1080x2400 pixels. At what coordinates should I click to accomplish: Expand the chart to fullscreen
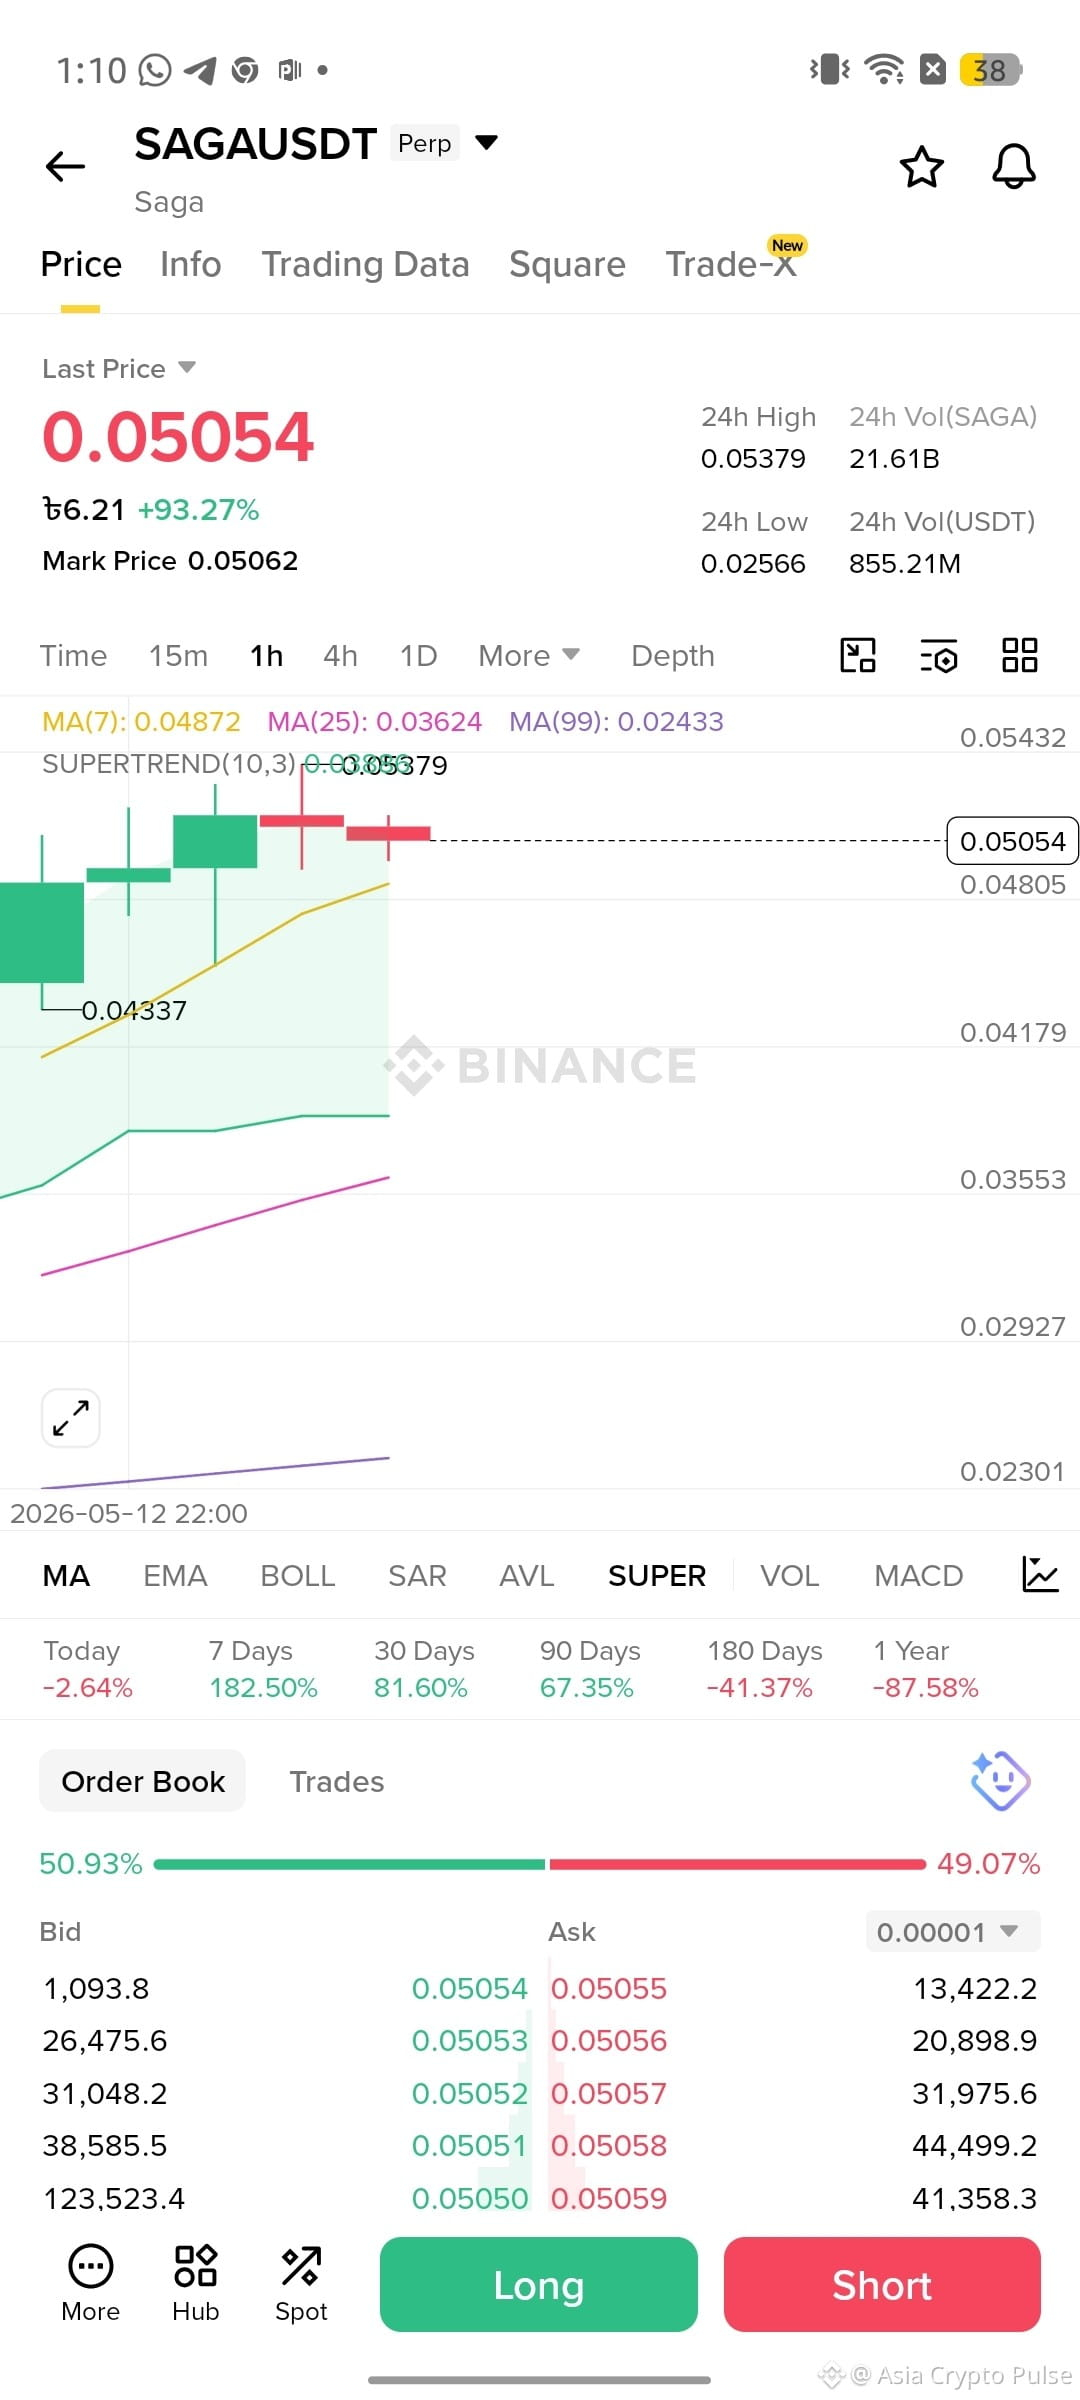click(x=71, y=1418)
